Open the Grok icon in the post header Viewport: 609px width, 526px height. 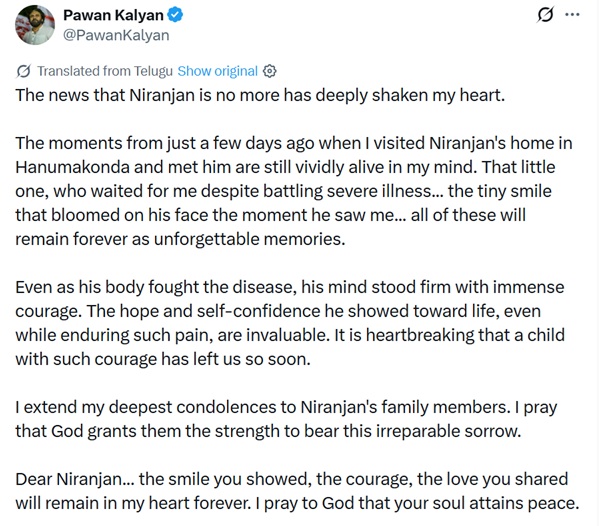coord(545,15)
